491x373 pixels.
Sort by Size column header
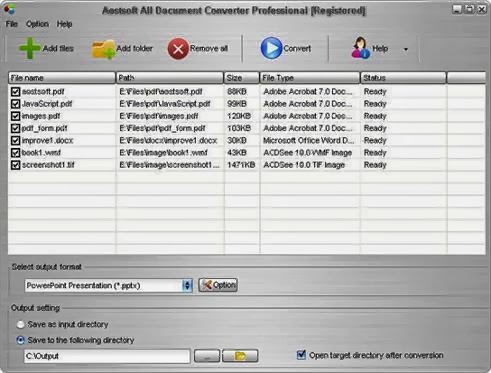click(242, 78)
